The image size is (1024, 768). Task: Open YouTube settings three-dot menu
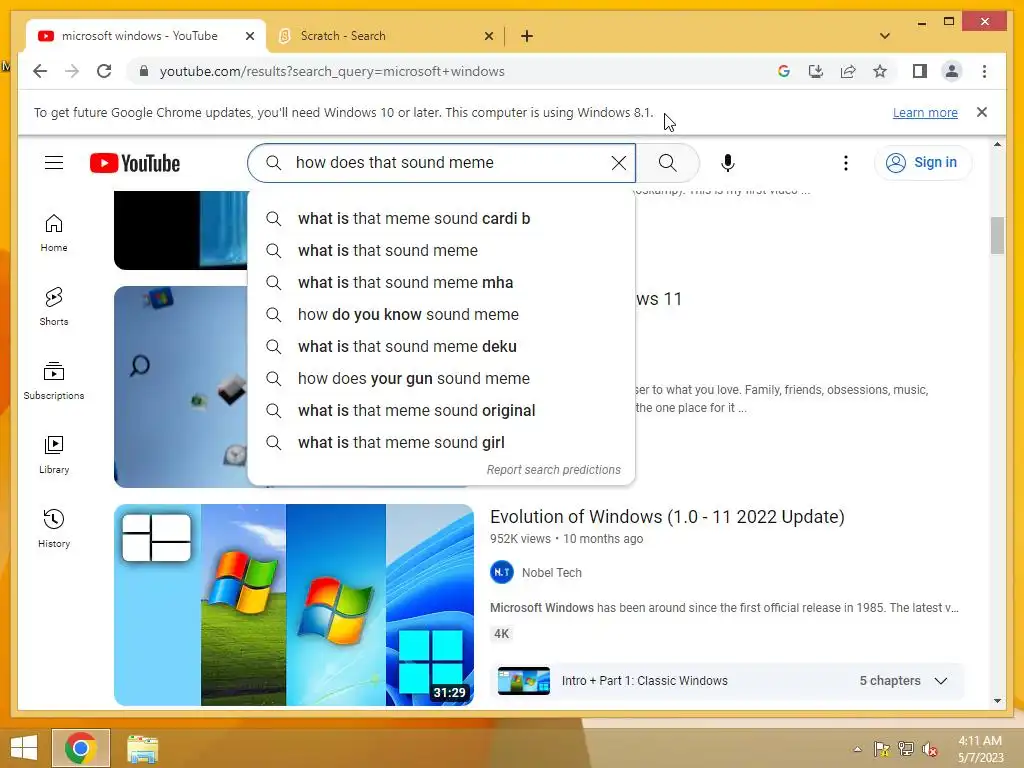point(846,163)
